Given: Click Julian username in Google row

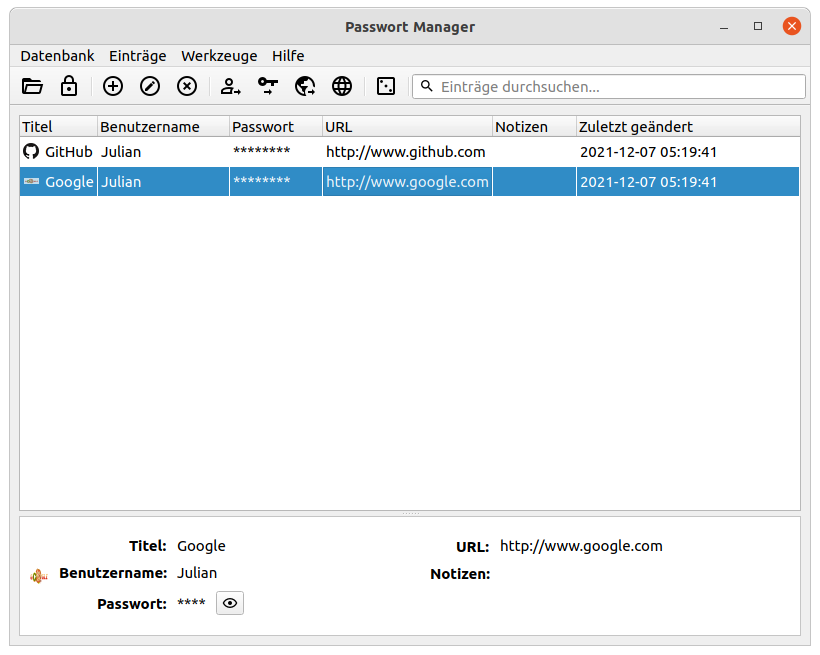Looking at the screenshot, I should click(x=121, y=182).
